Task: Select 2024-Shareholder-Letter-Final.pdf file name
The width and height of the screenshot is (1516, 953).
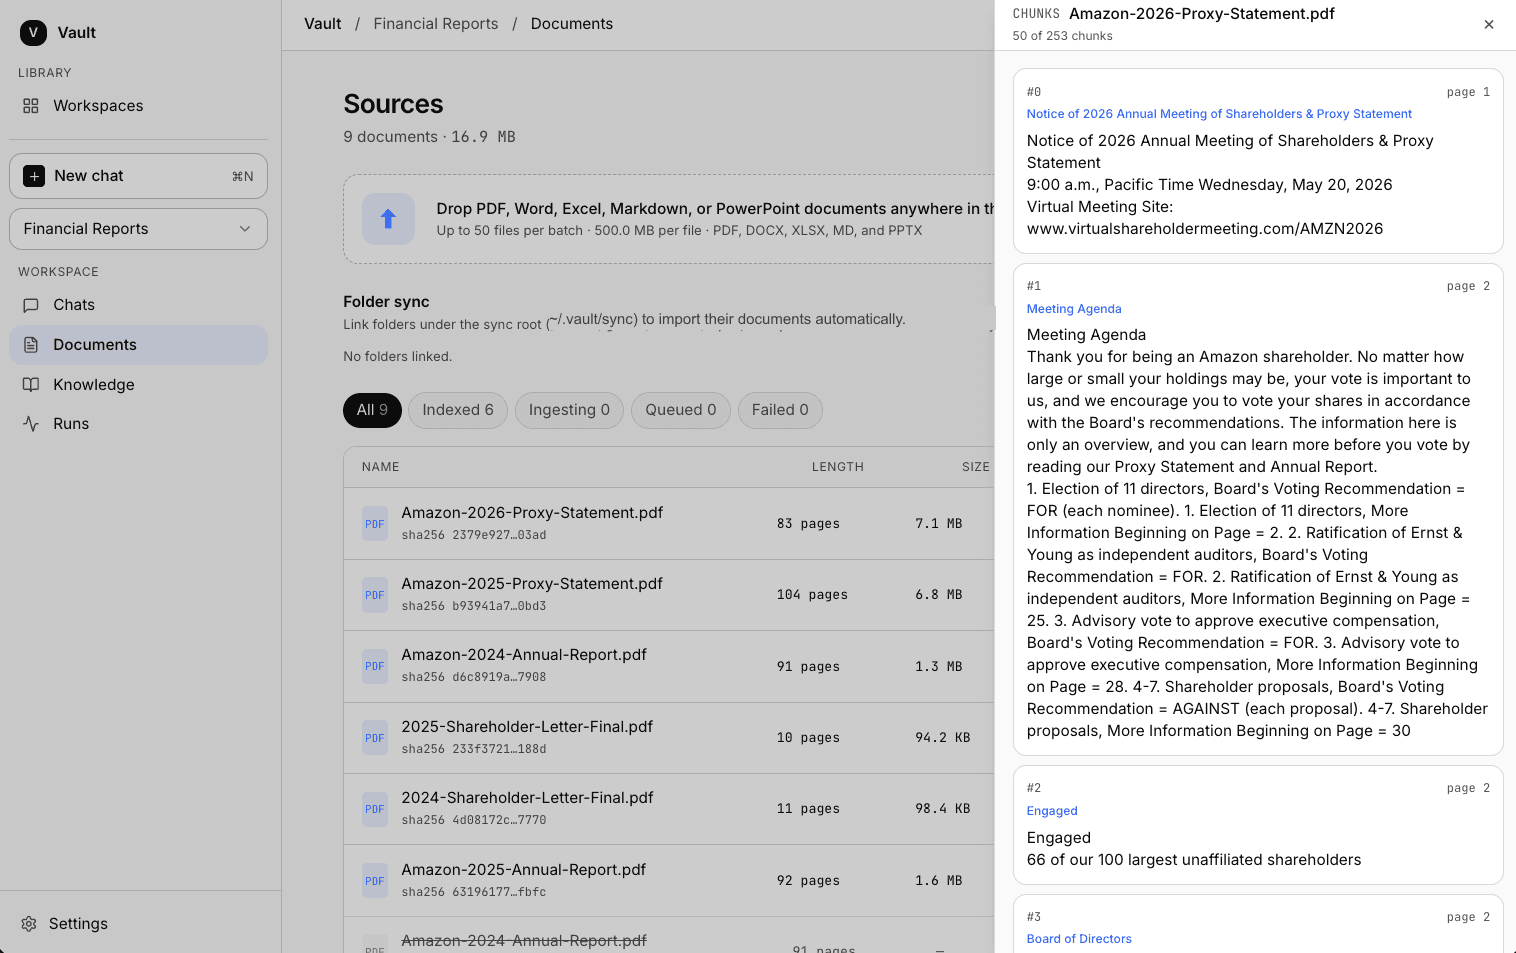Action: point(527,798)
